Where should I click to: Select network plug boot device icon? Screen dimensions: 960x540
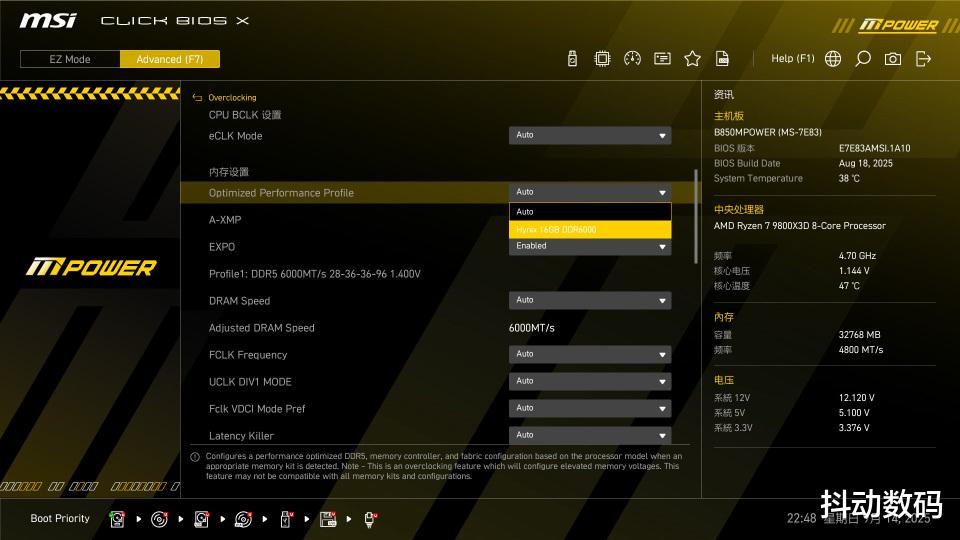coord(370,519)
